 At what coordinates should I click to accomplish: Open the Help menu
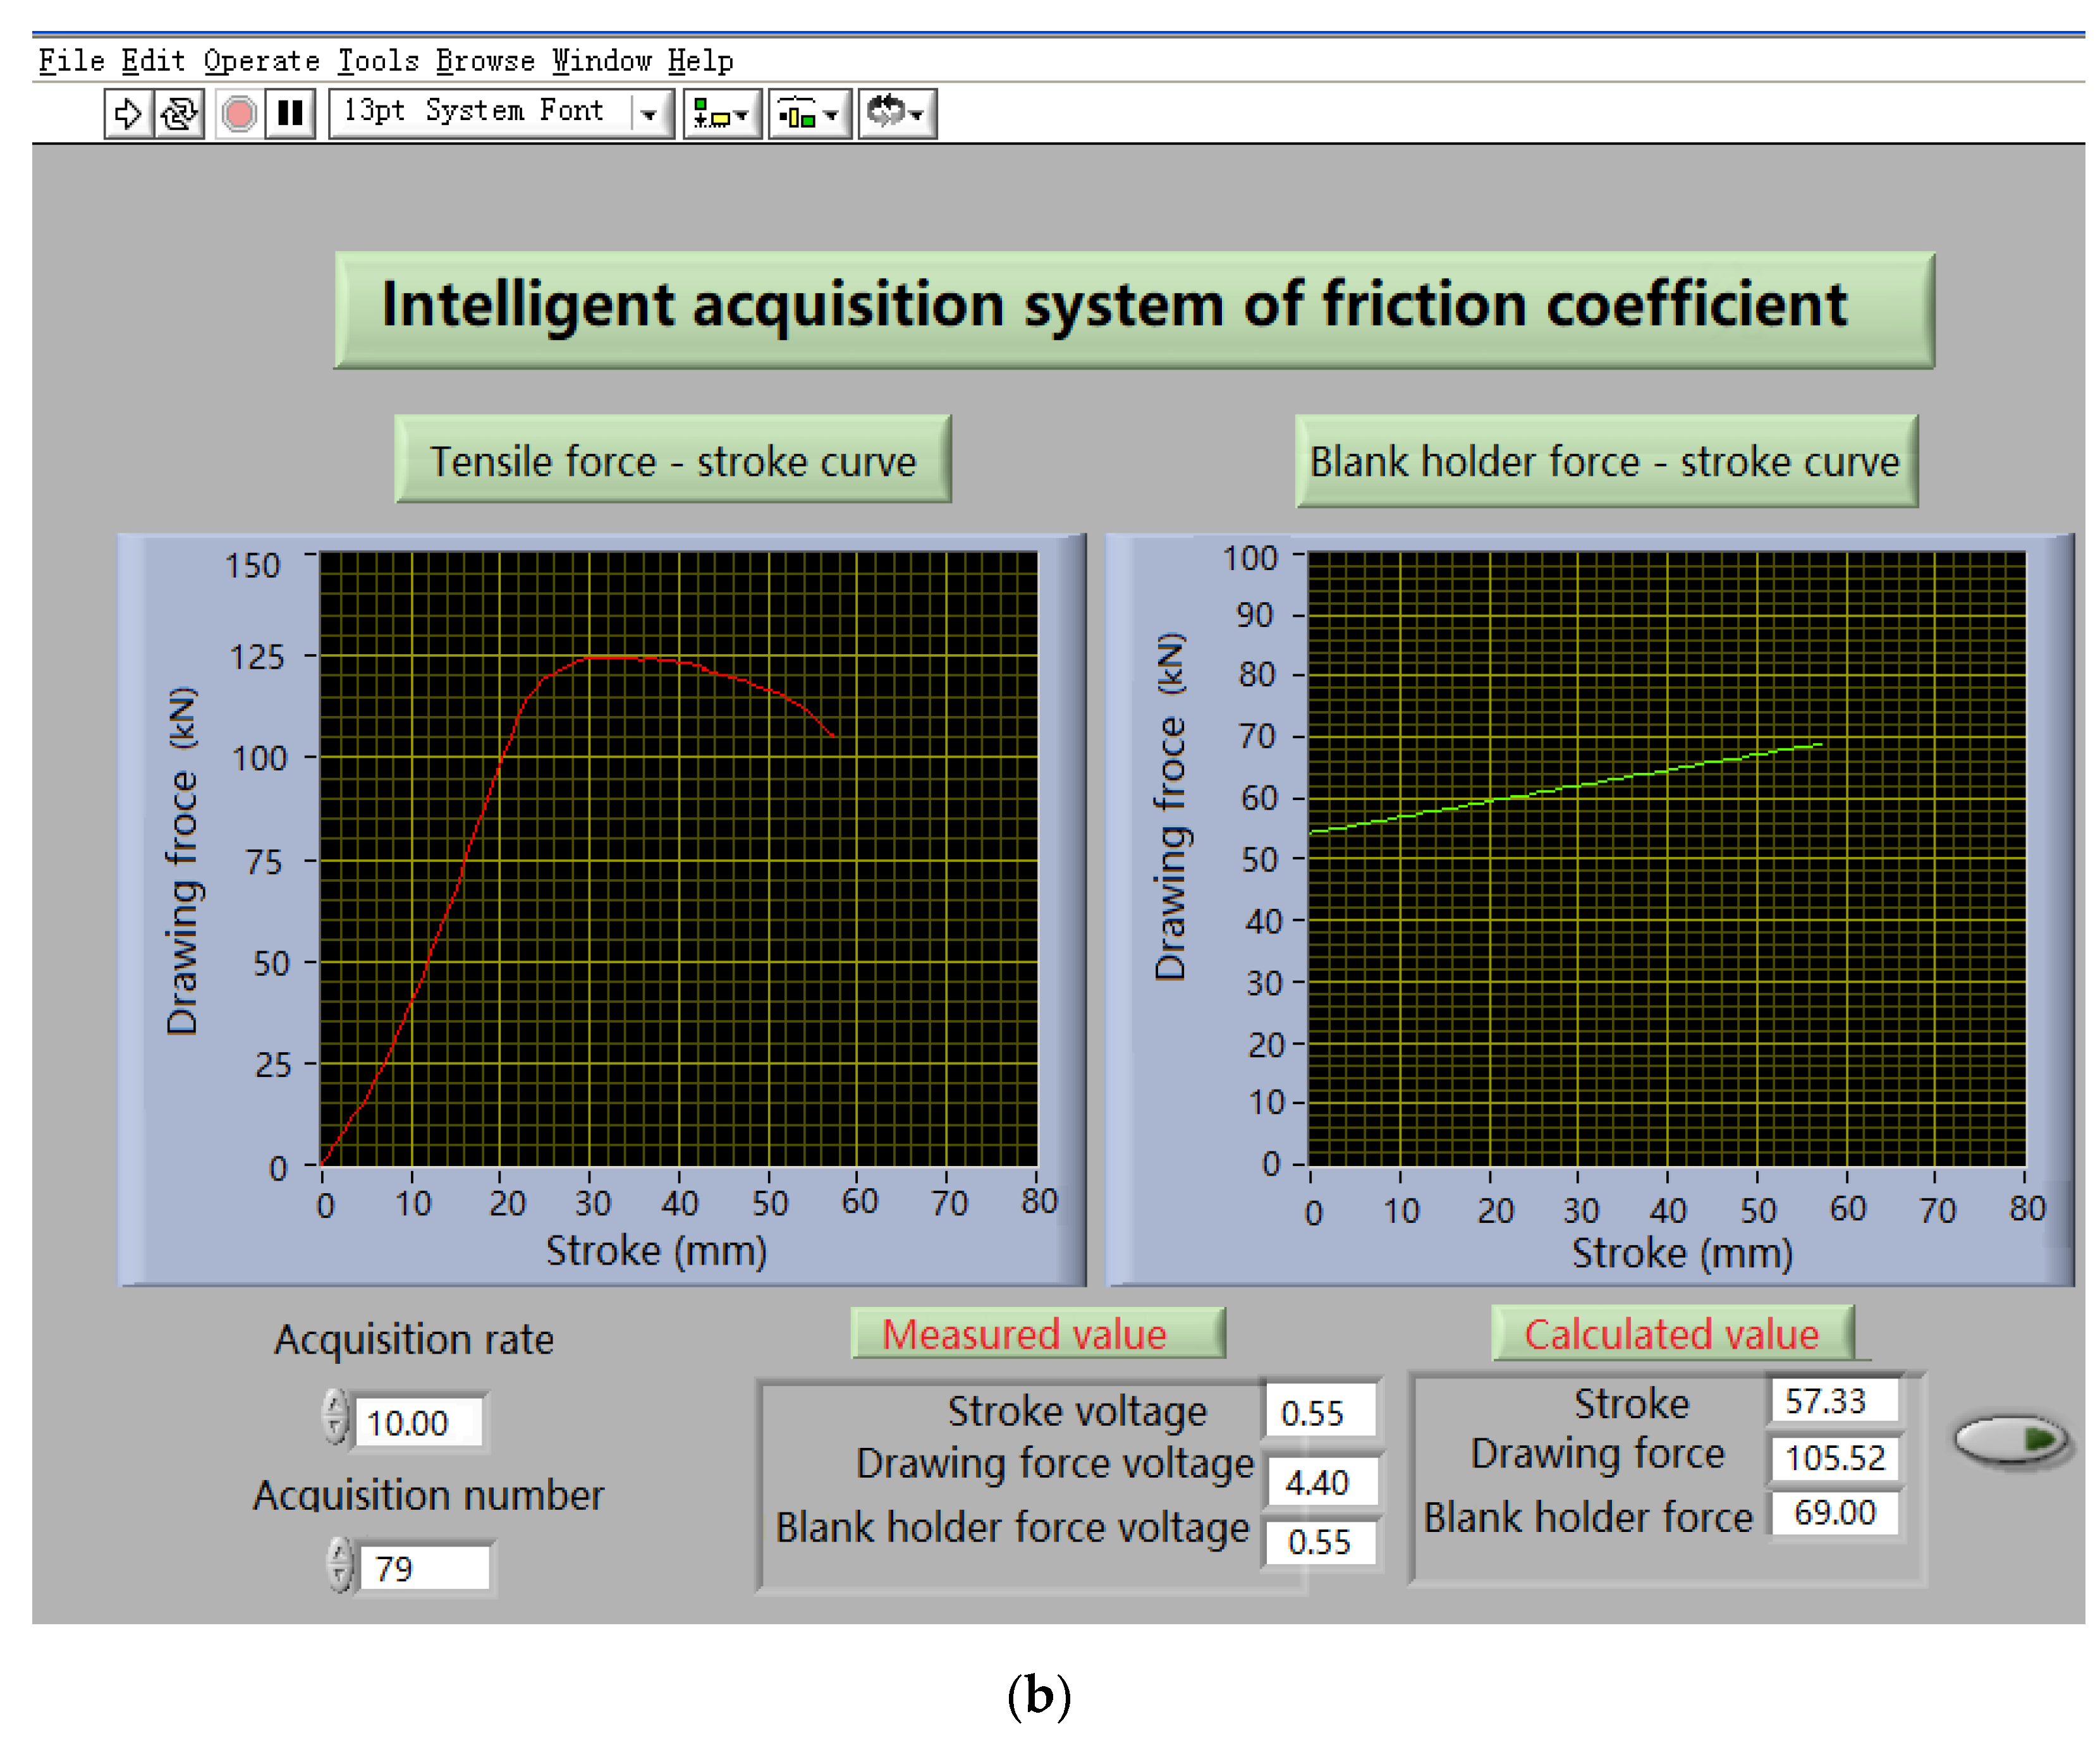(x=700, y=61)
